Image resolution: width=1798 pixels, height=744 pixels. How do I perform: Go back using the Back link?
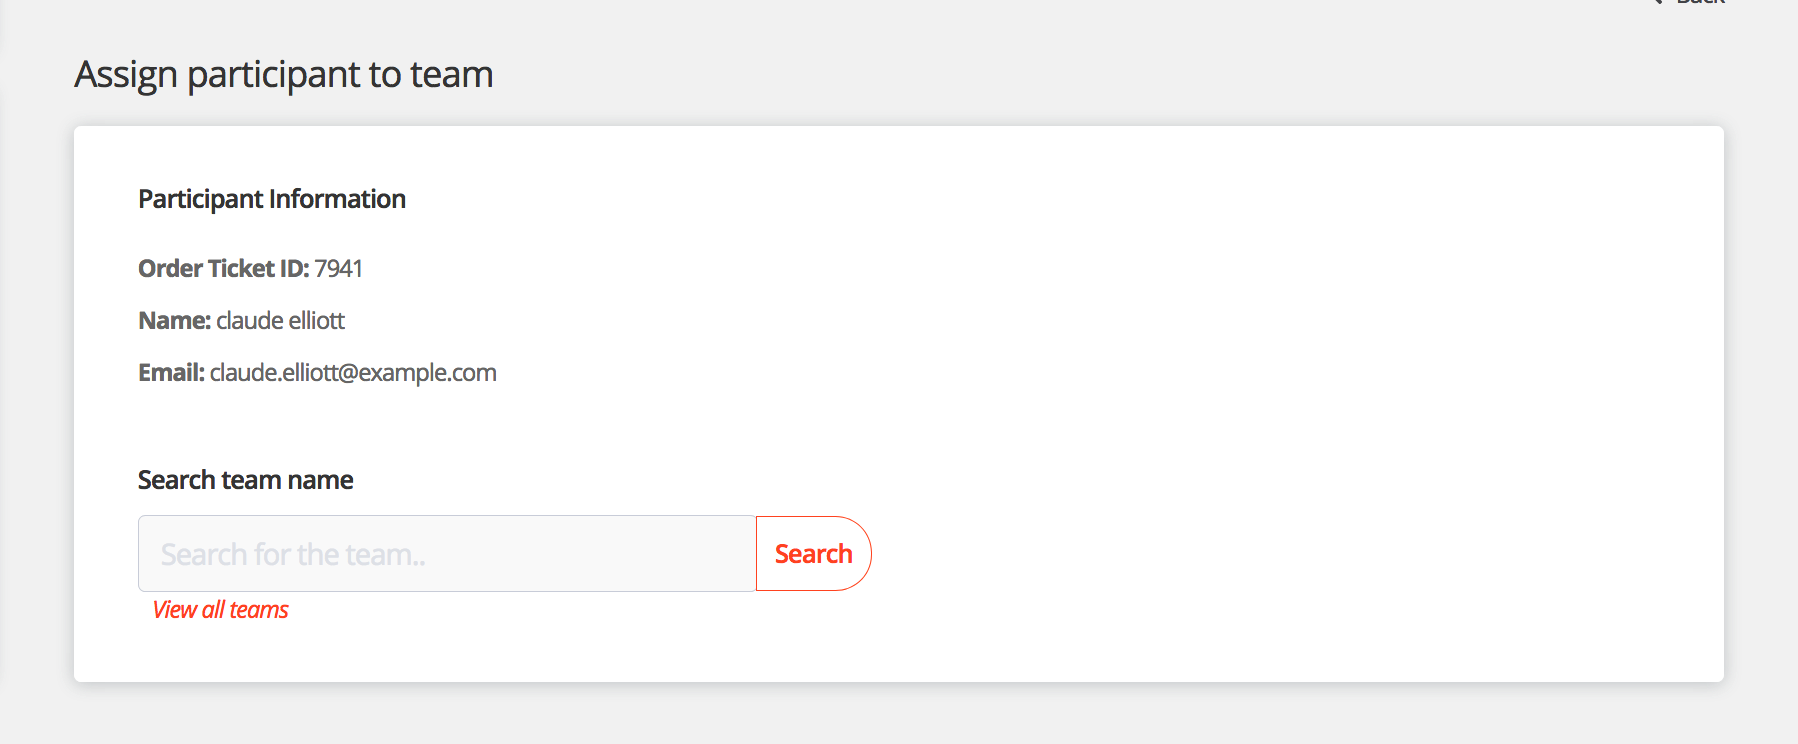[1701, 3]
